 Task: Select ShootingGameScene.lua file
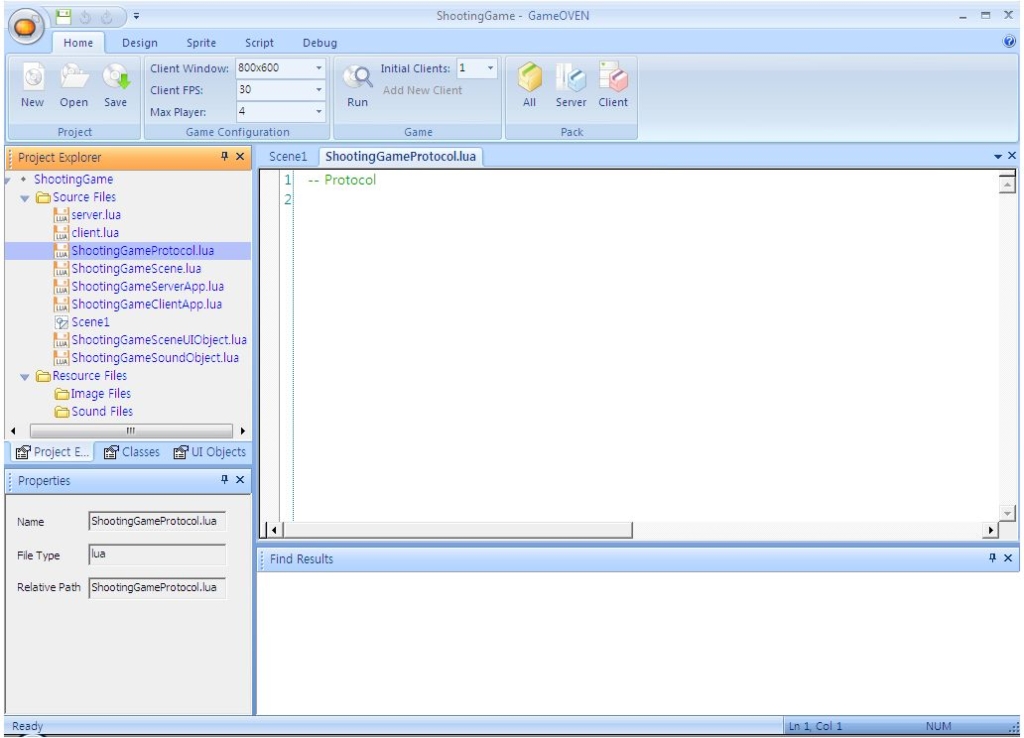coord(136,268)
